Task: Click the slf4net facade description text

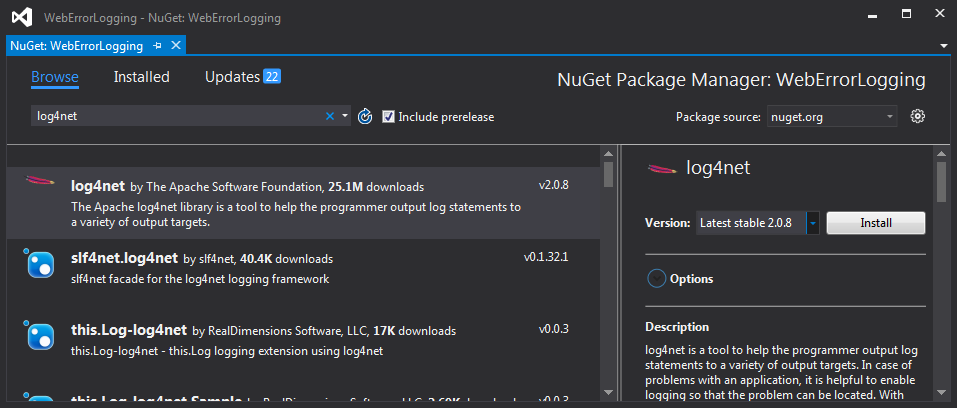Action: (x=200, y=279)
